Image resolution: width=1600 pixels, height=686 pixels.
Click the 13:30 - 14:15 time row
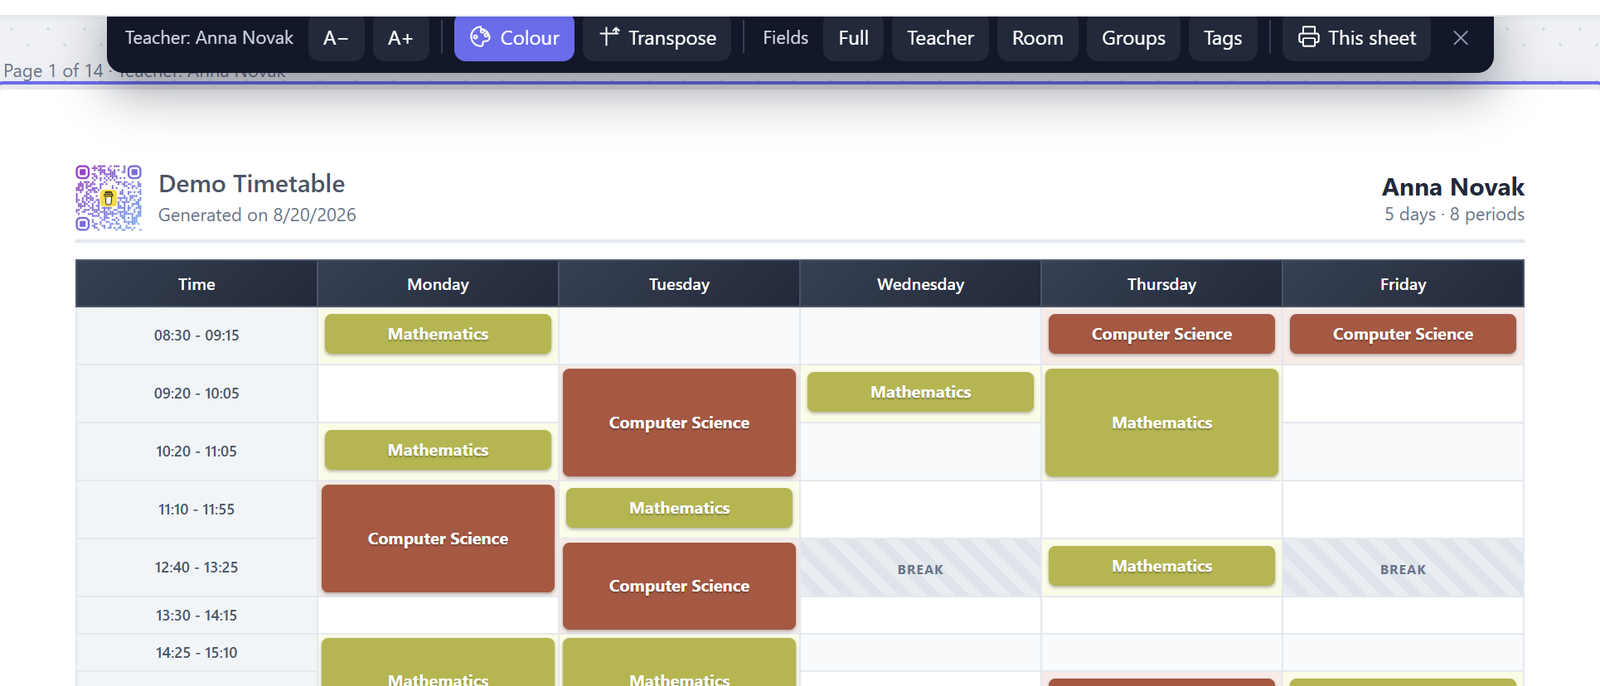196,615
